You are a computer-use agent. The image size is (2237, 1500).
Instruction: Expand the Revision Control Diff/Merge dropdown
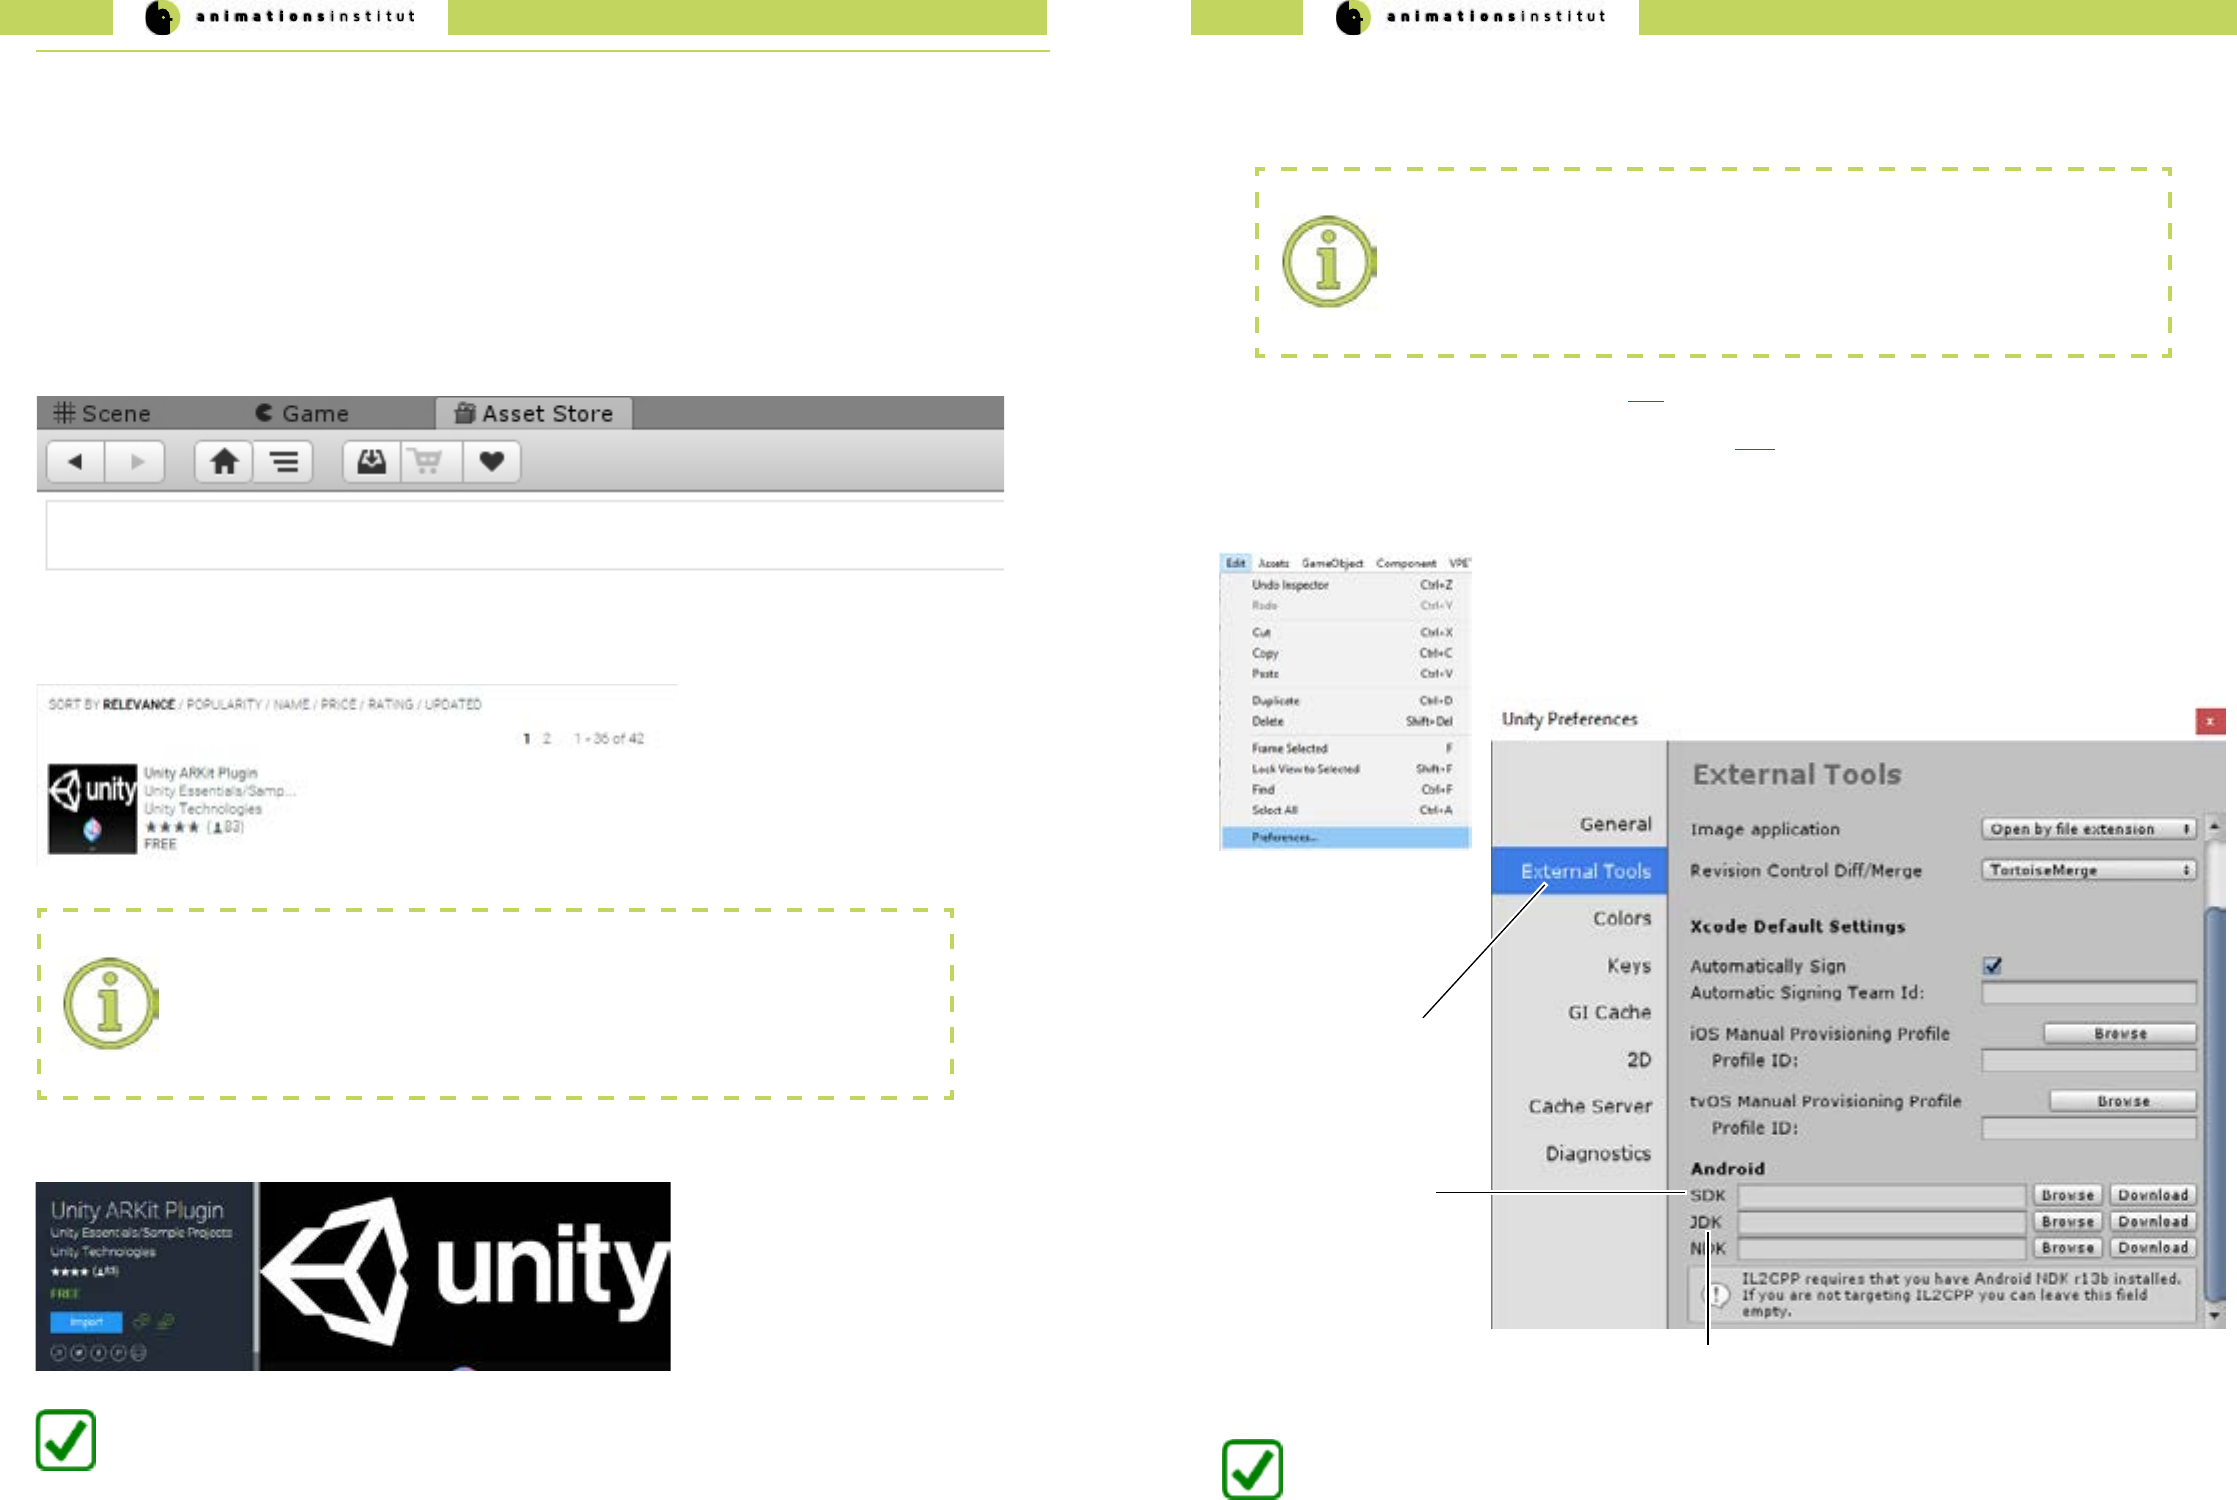point(2088,870)
